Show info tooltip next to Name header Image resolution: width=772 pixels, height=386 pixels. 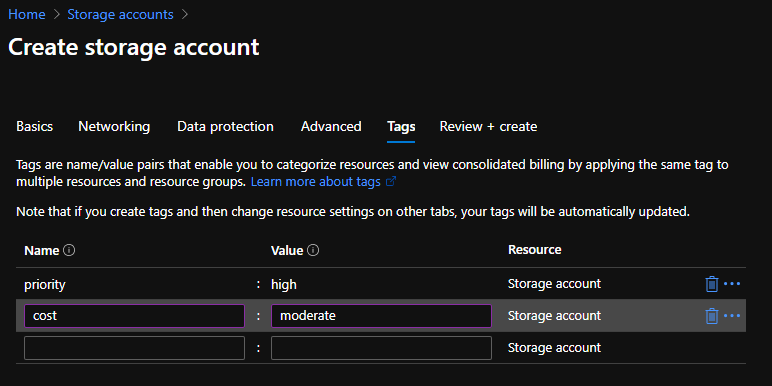(x=69, y=251)
